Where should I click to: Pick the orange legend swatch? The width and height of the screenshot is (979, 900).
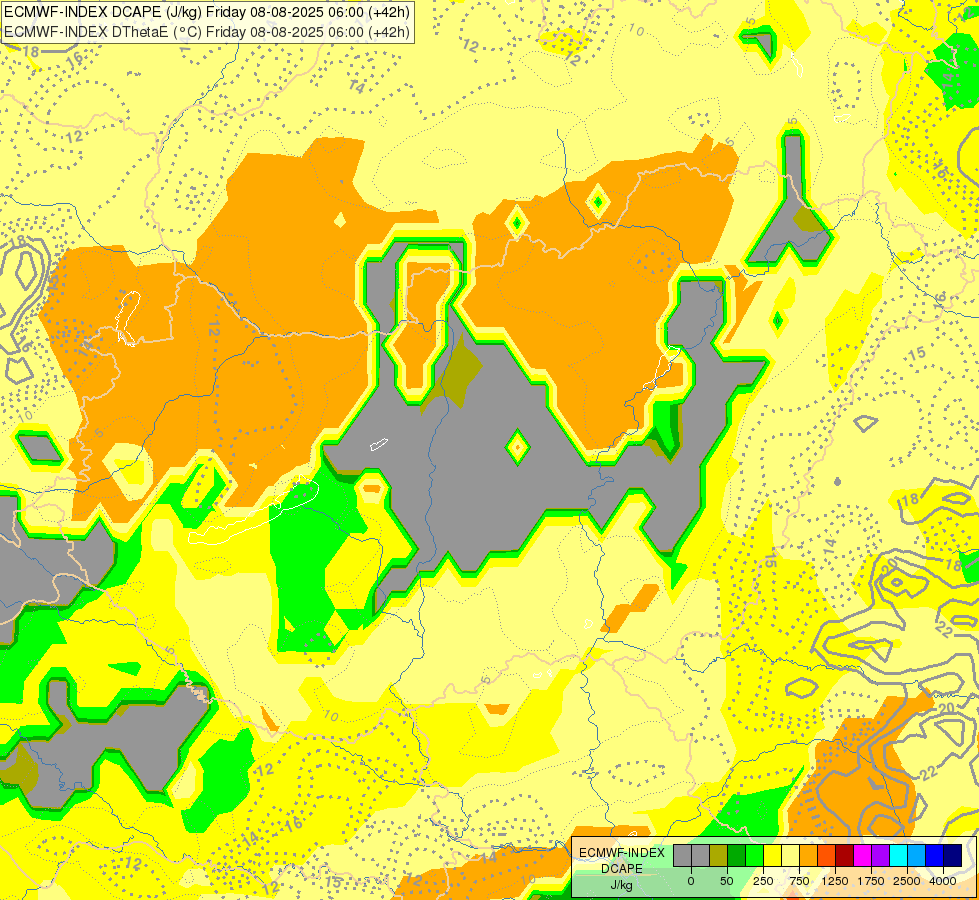pyautogui.click(x=809, y=855)
